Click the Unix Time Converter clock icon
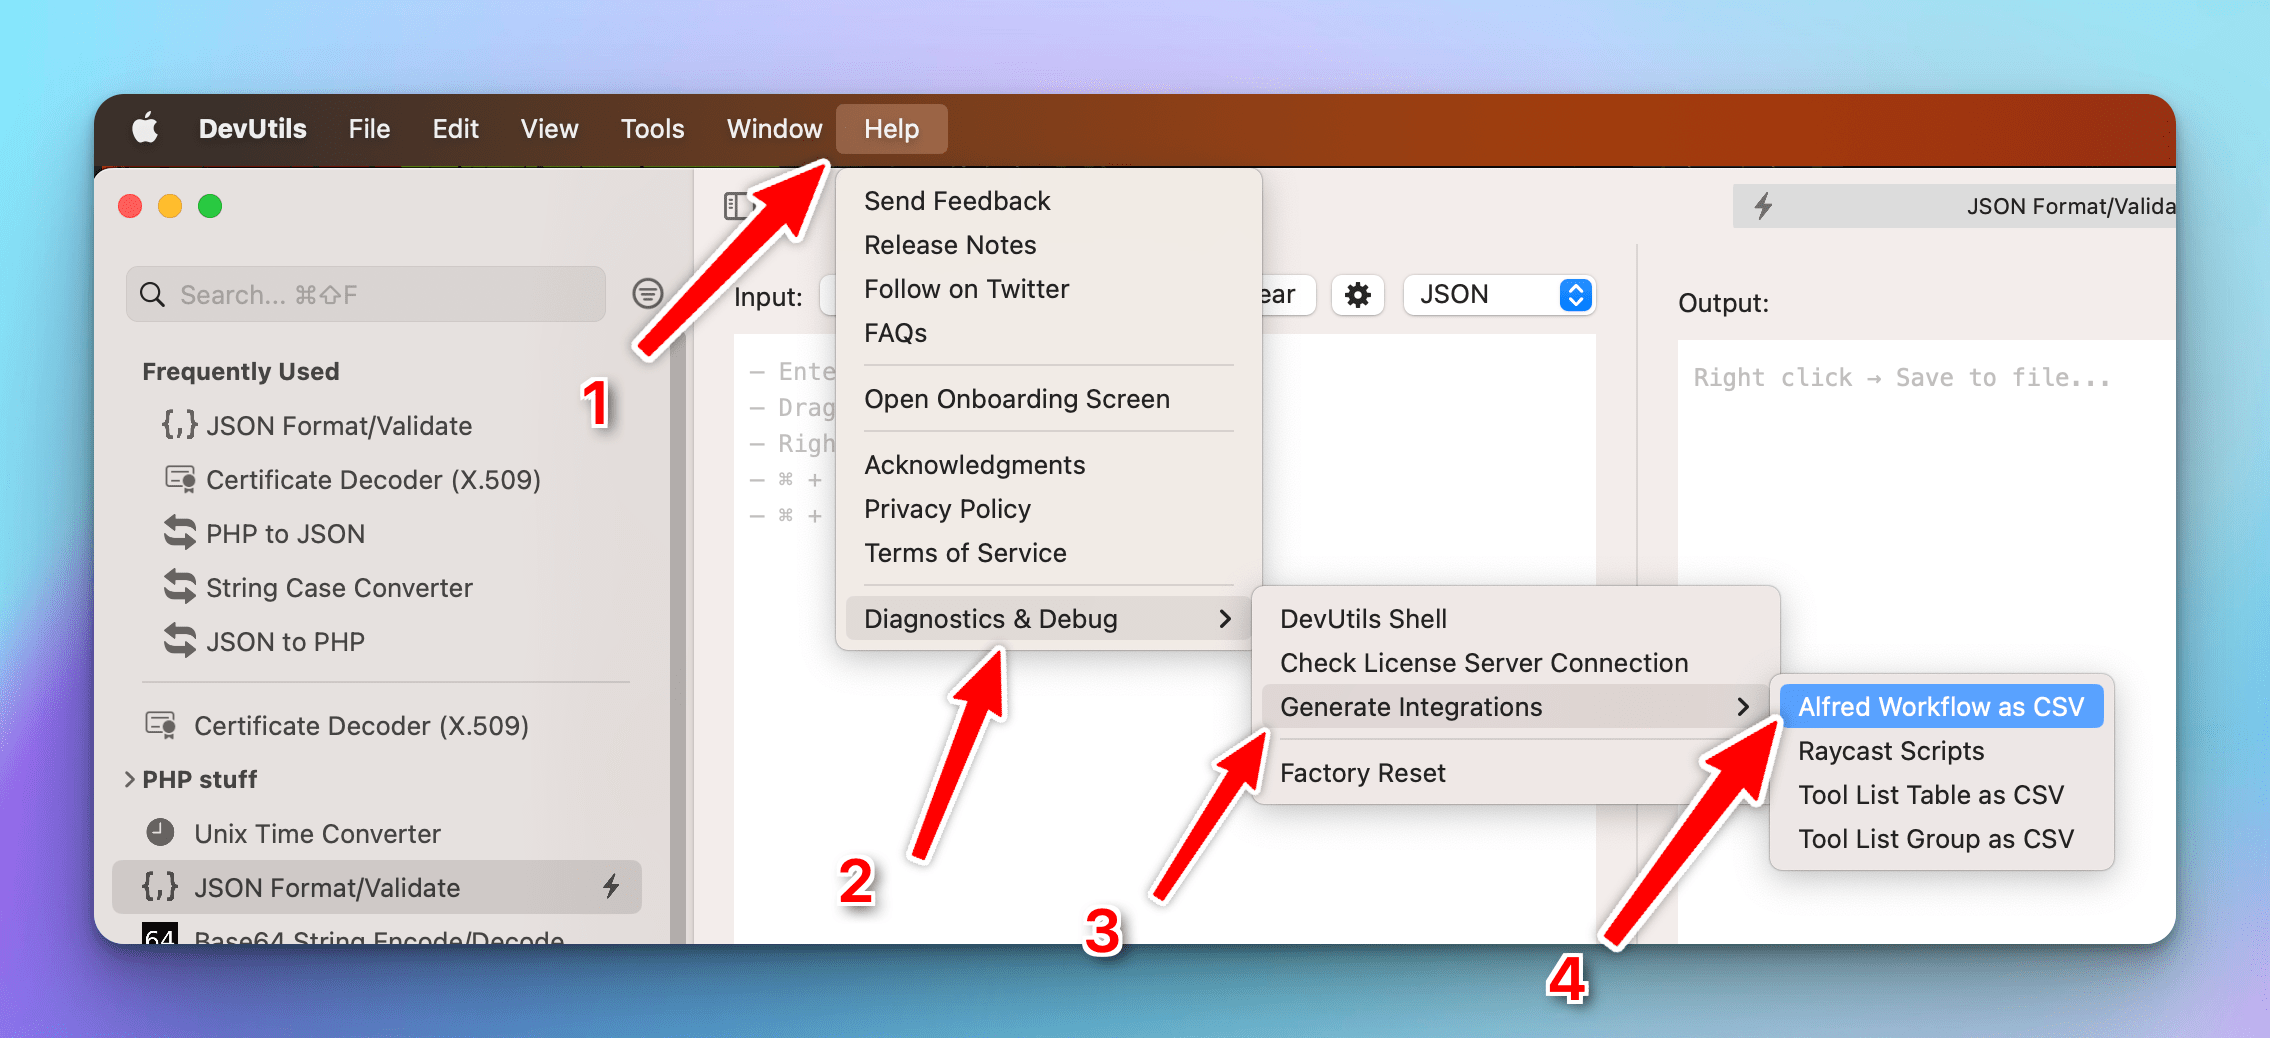 point(160,832)
